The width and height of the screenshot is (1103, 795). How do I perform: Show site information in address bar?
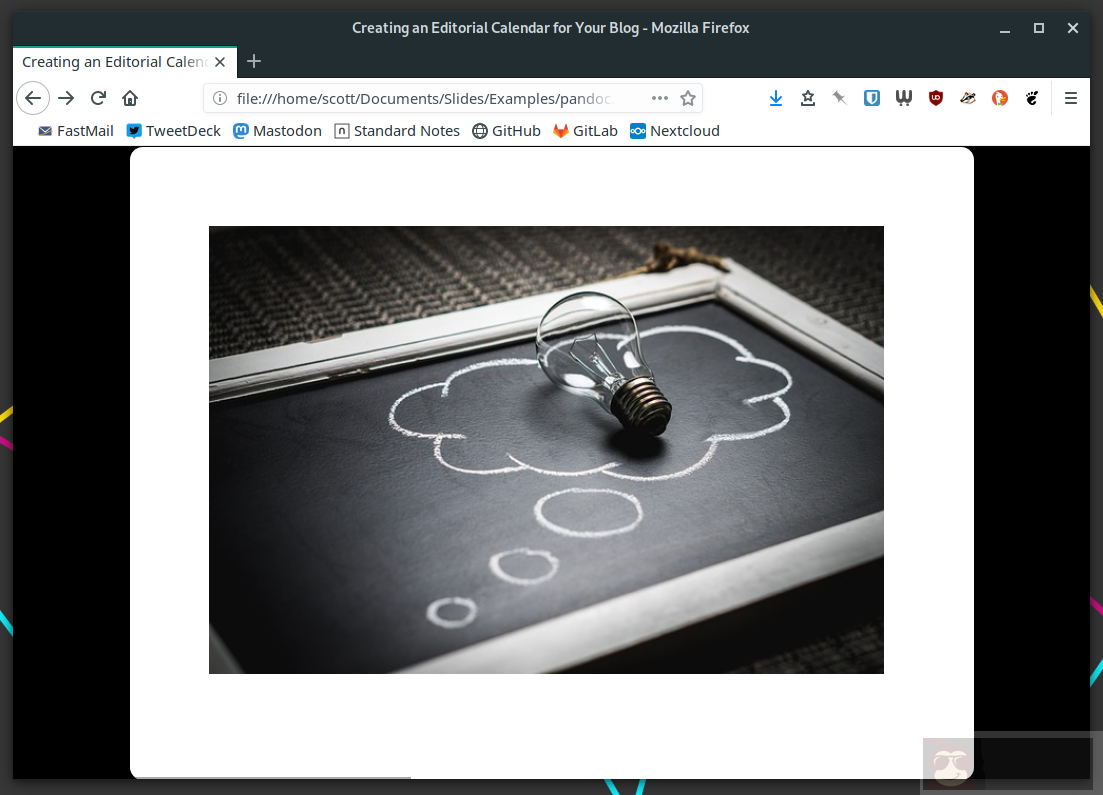tap(221, 98)
